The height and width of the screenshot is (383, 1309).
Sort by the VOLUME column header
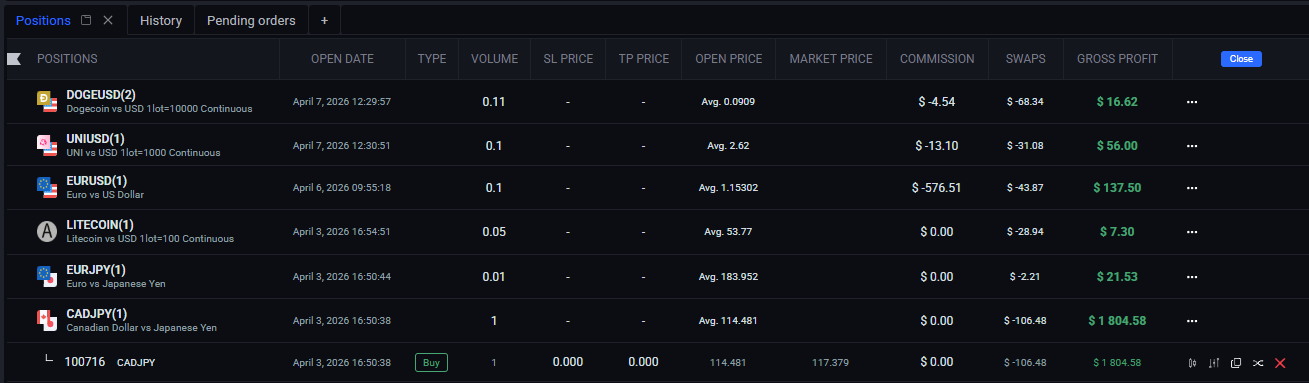(x=494, y=59)
